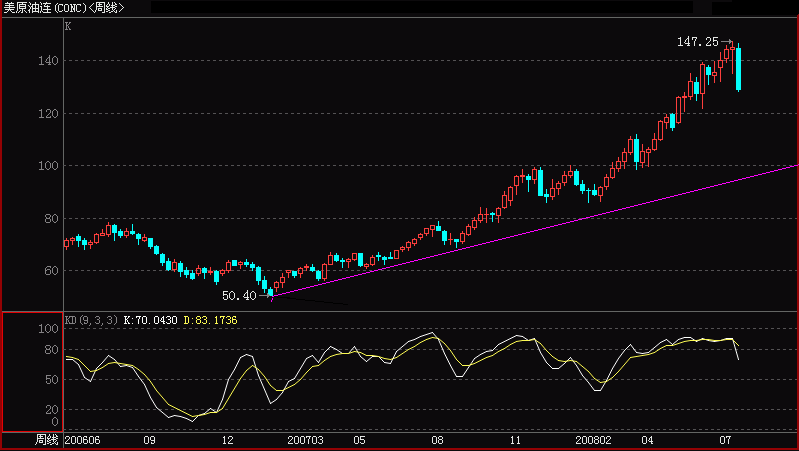Viewport: 799px width, 451px height.
Task: Click the 200703 date label
Action: (x=305, y=440)
